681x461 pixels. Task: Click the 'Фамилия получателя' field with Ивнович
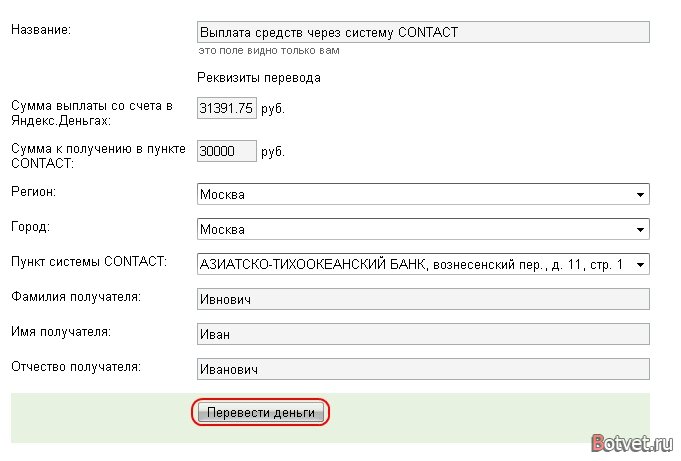(423, 299)
